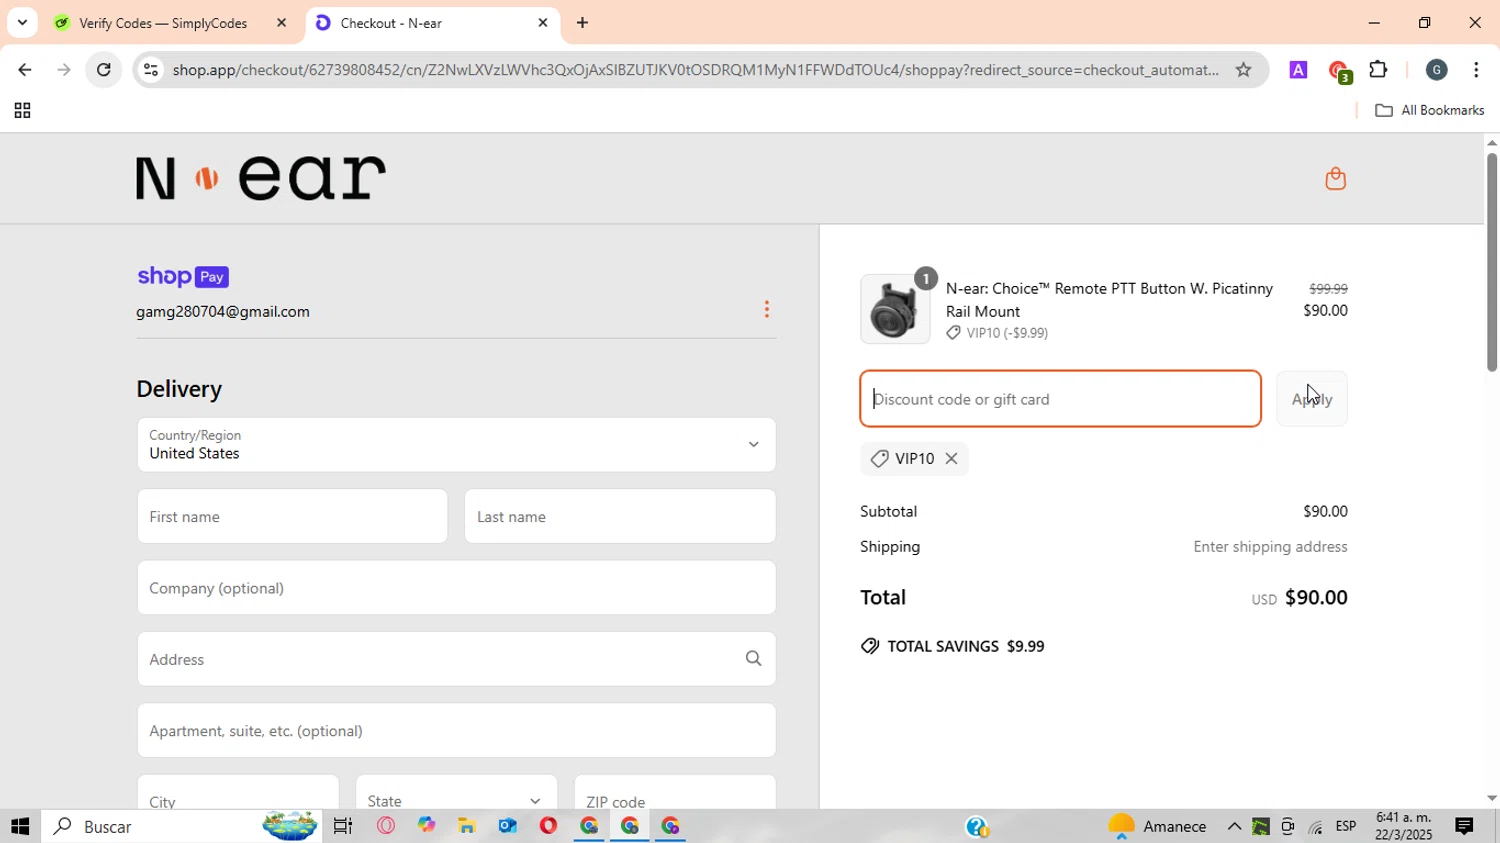Close the Verify Codes tab
Viewport: 1500px width, 843px height.
[281, 23]
